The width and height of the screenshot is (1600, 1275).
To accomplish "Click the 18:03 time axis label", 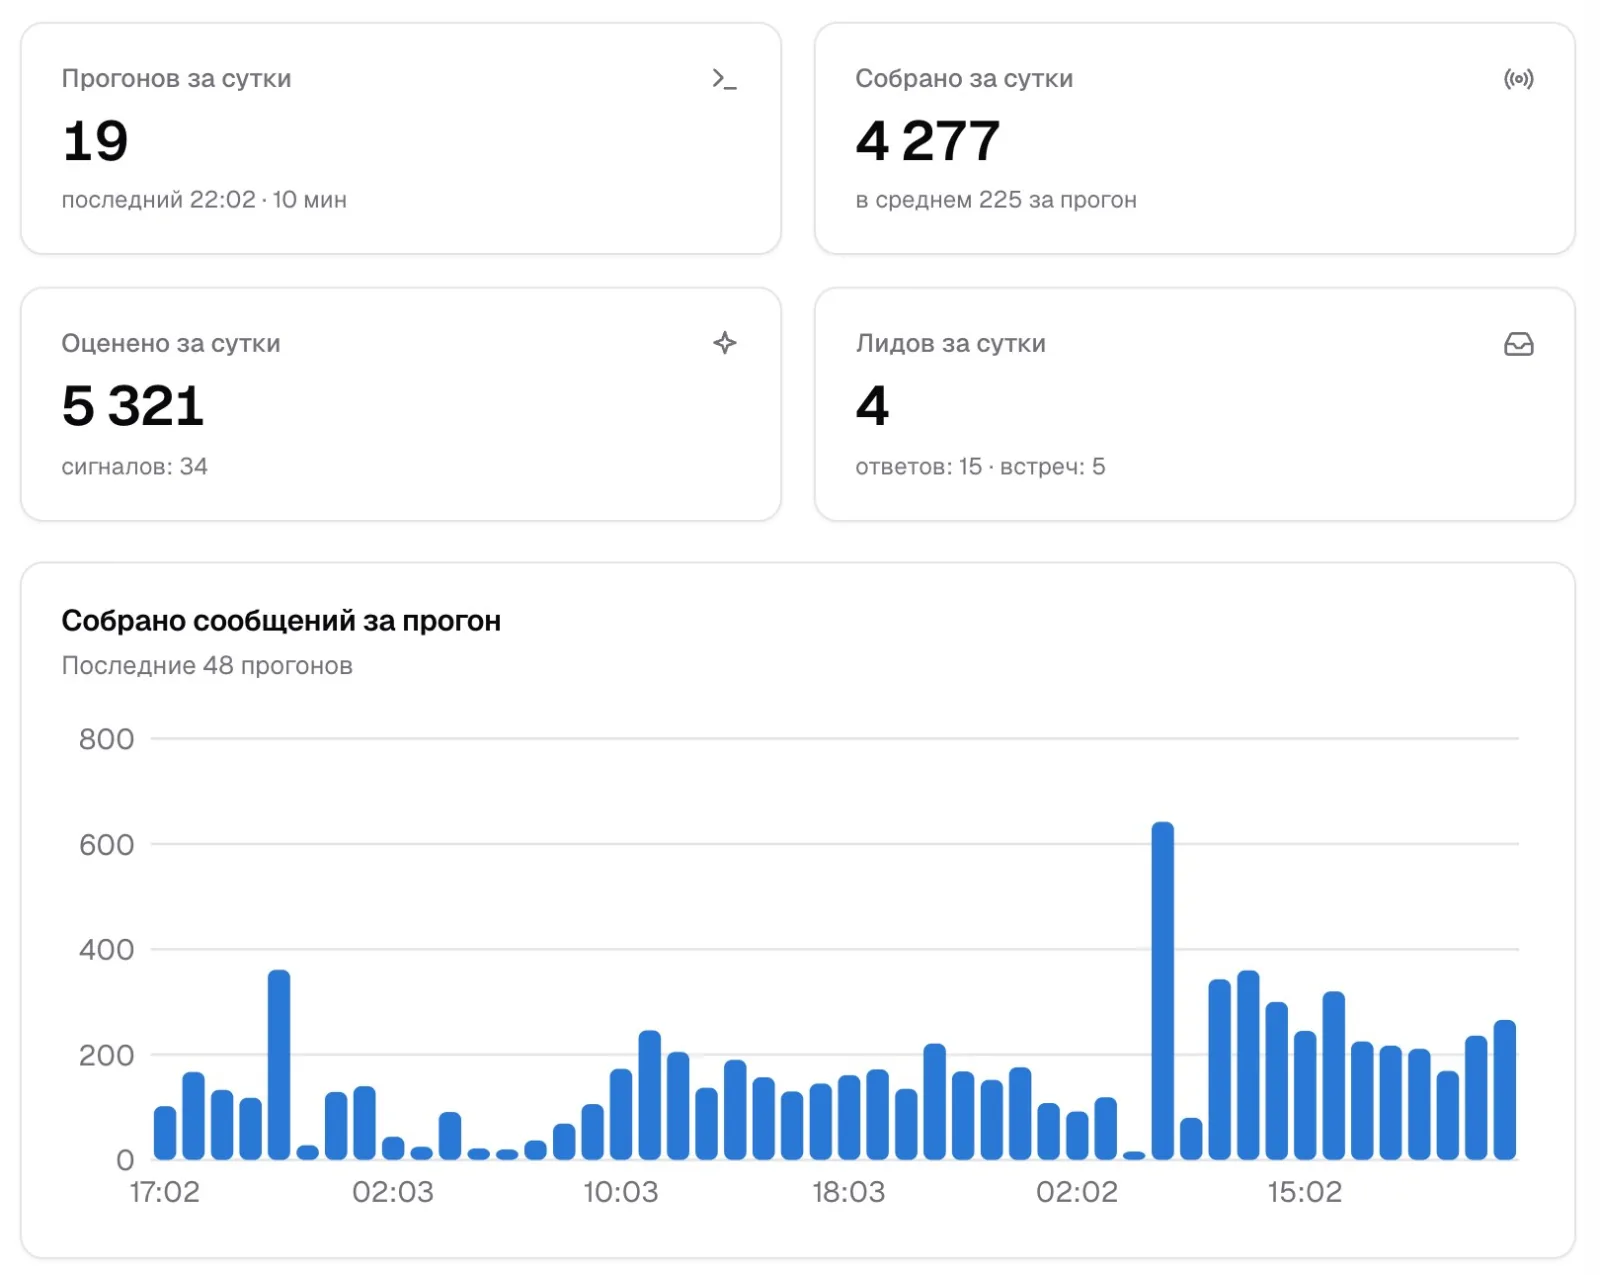I will 848,1192.
